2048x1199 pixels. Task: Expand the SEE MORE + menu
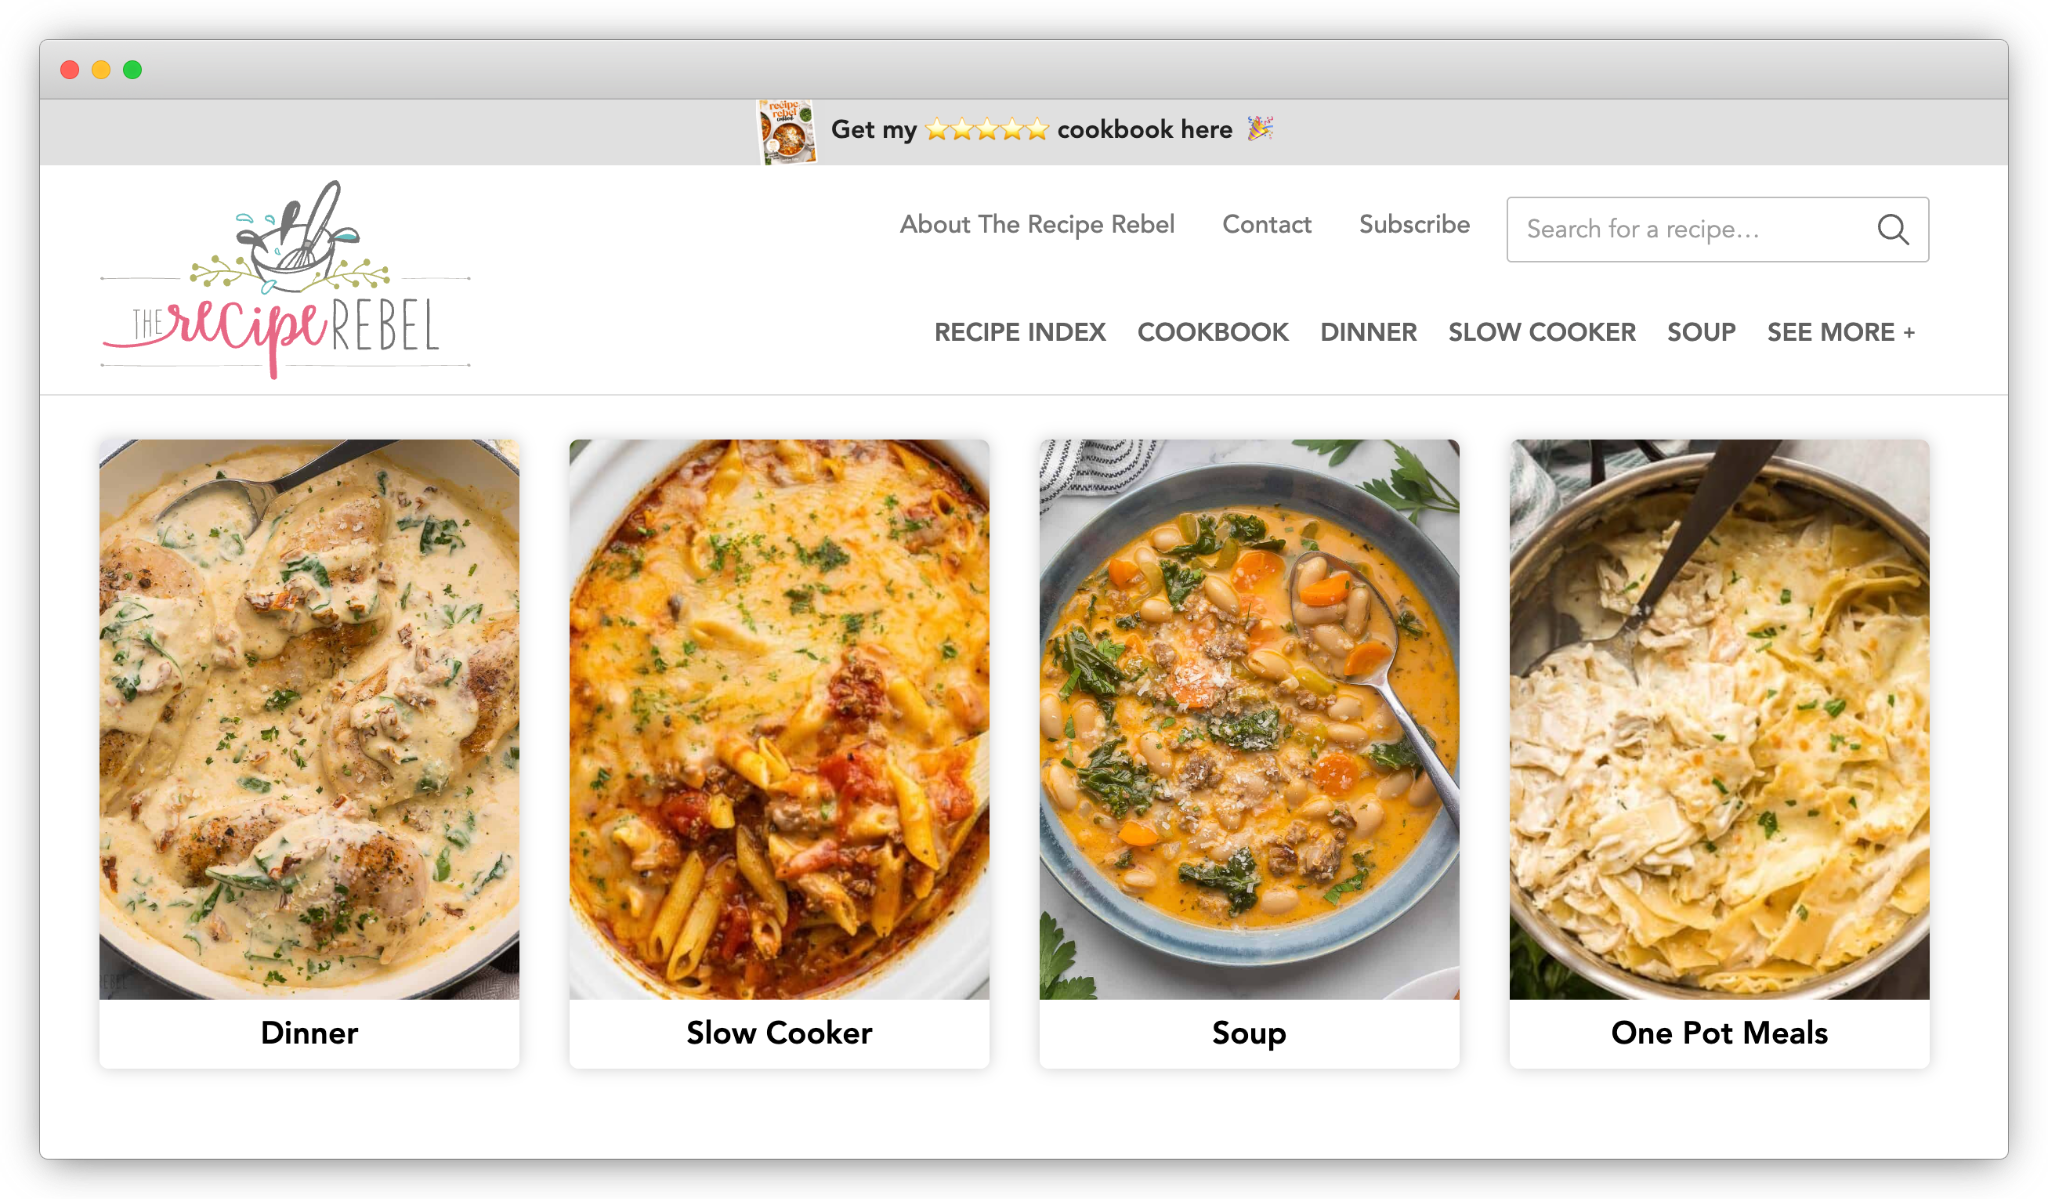1841,332
